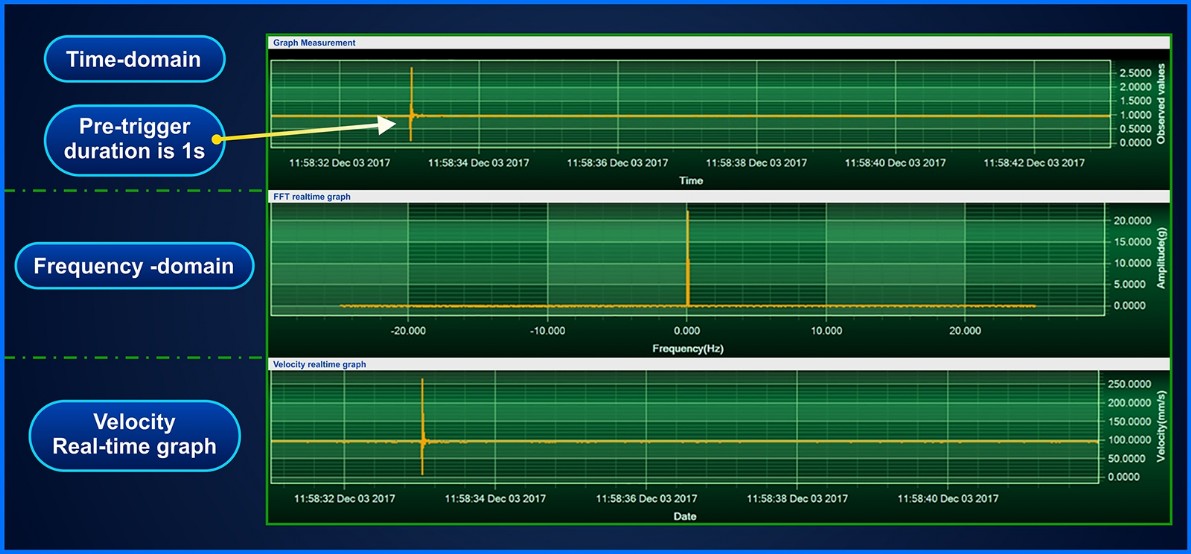Click 11:58:40 date label under Velocity plot

[x=947, y=499]
